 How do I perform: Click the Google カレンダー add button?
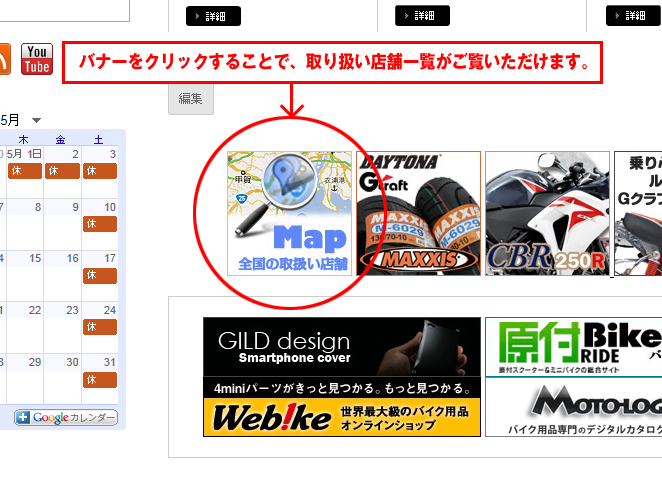tap(66, 418)
